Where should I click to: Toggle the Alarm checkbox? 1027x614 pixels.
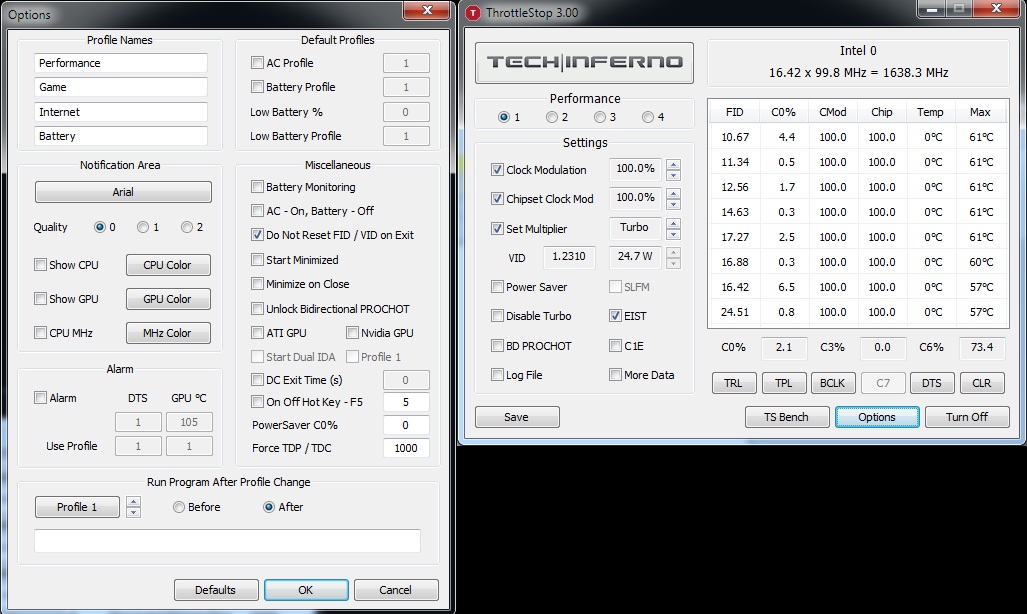pos(41,398)
